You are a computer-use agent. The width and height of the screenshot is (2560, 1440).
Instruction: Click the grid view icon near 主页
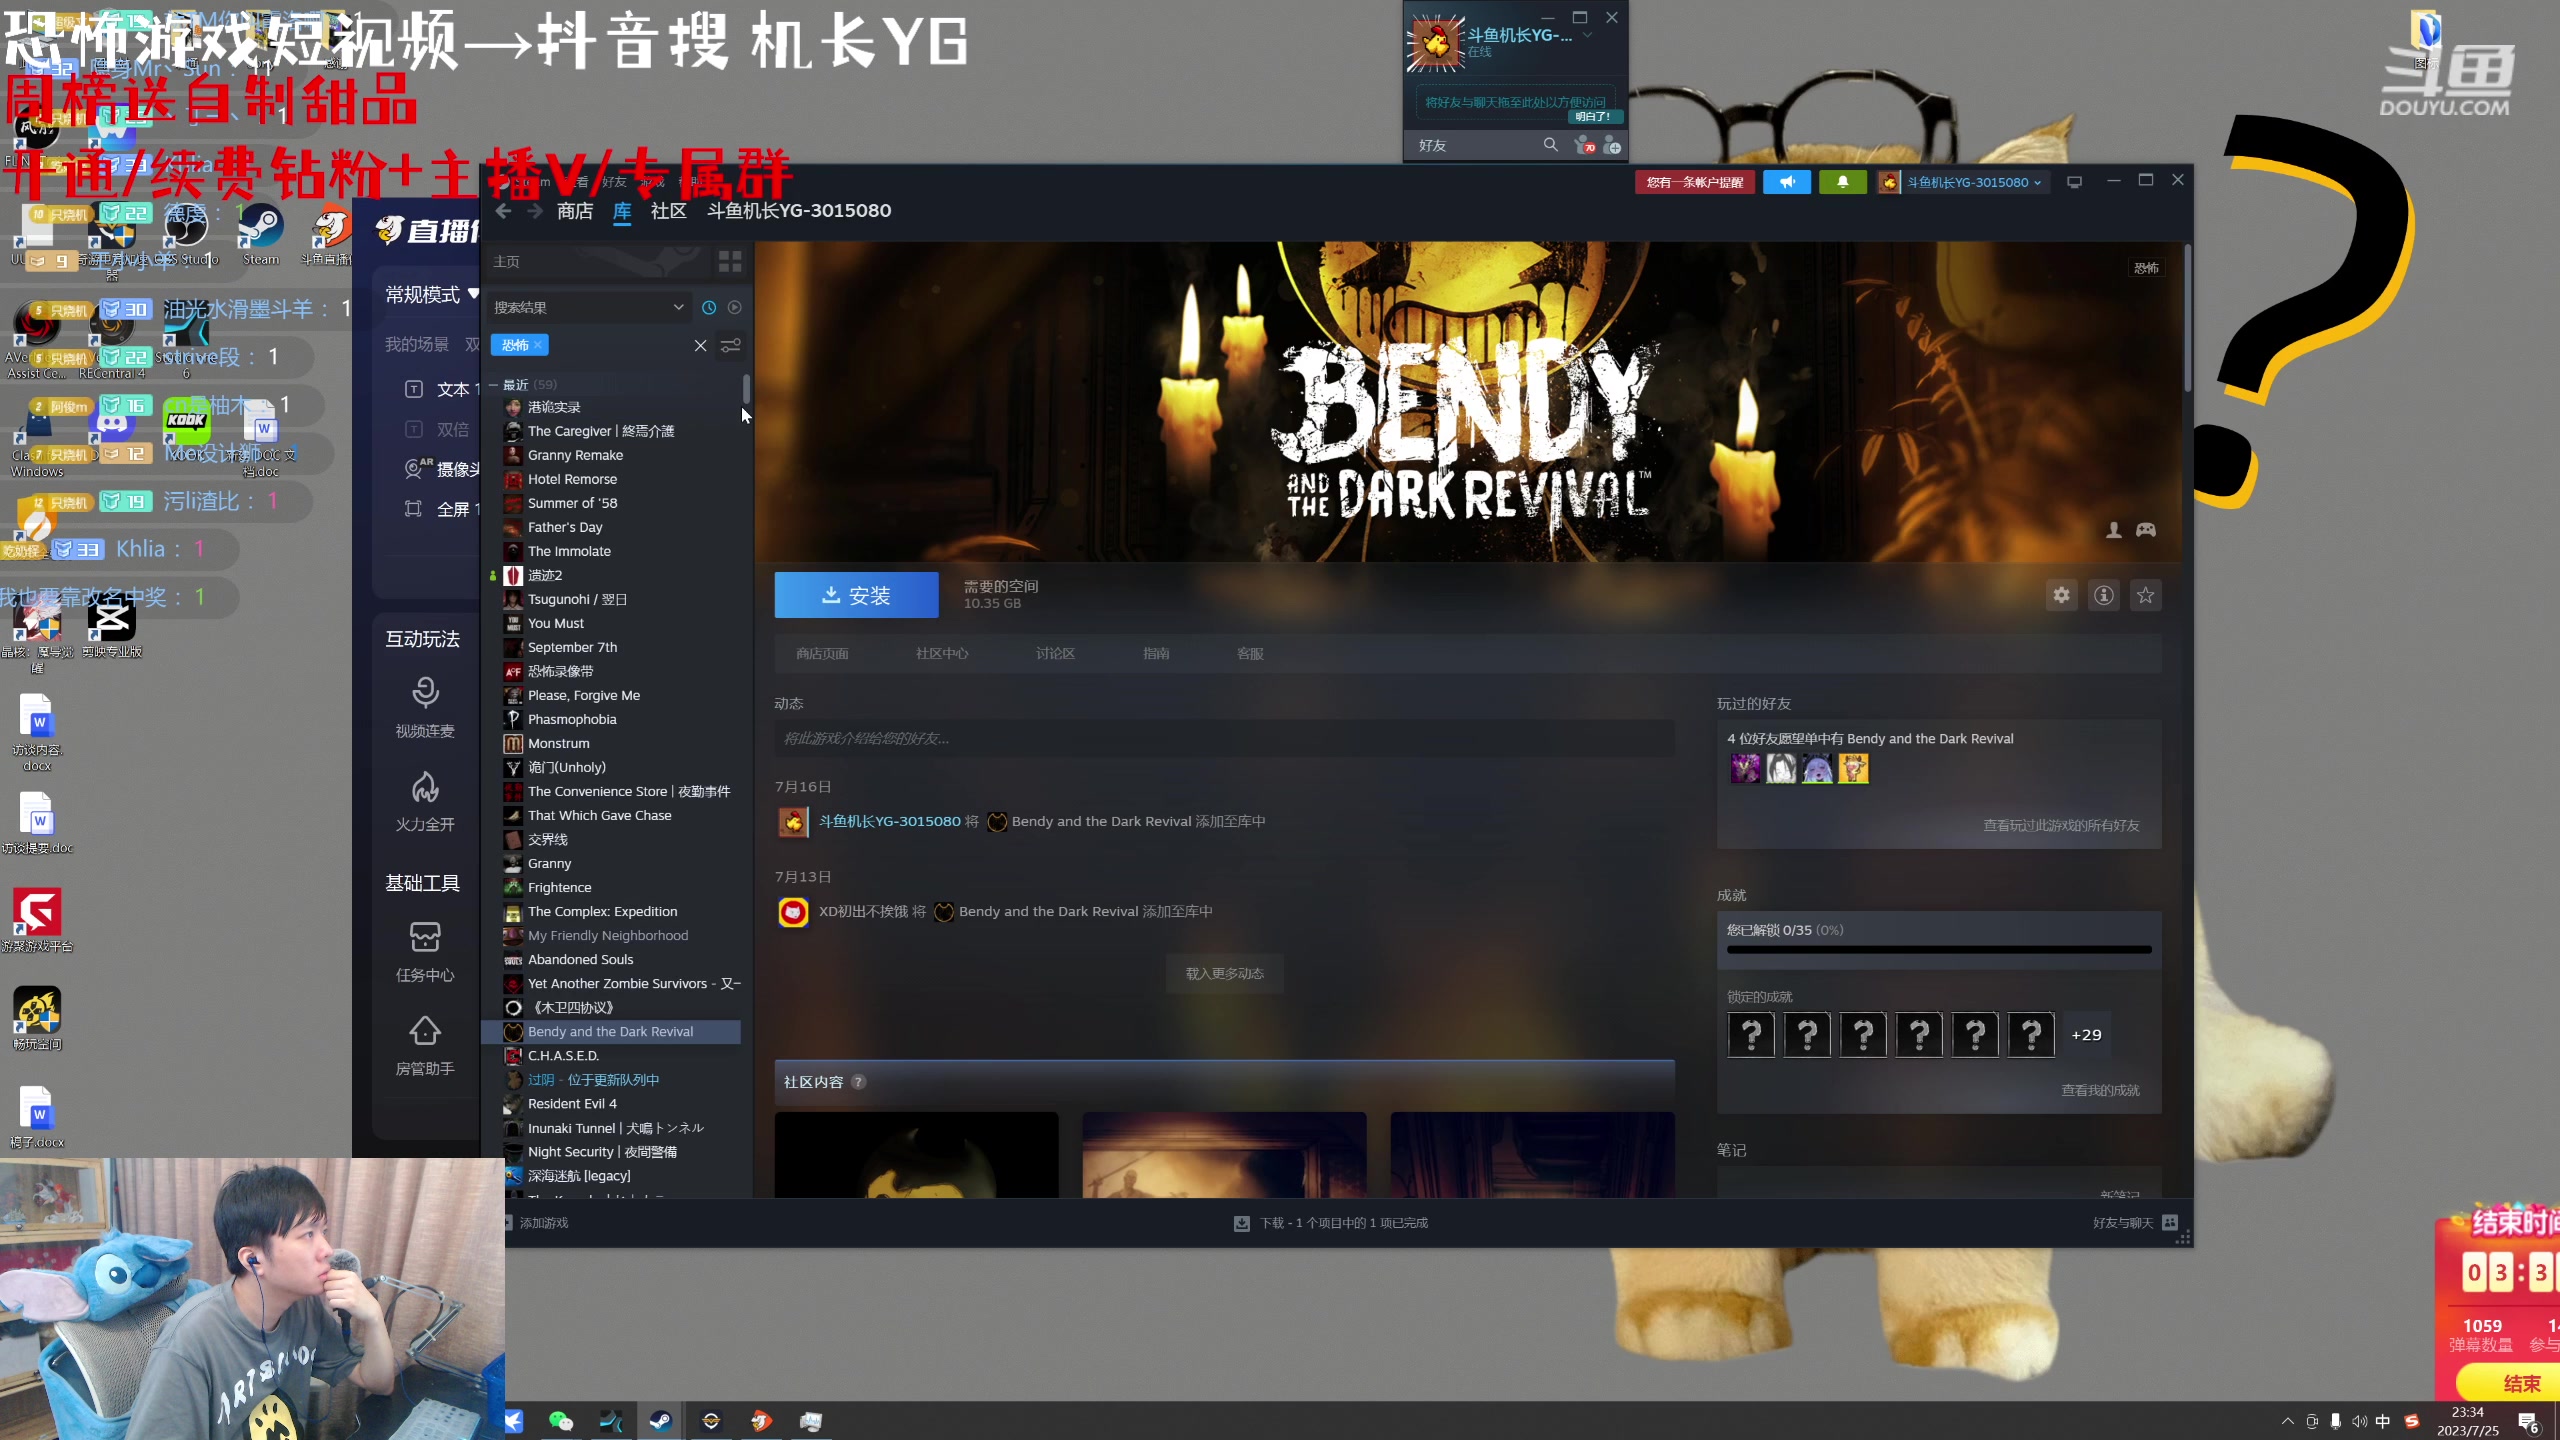[x=729, y=261]
